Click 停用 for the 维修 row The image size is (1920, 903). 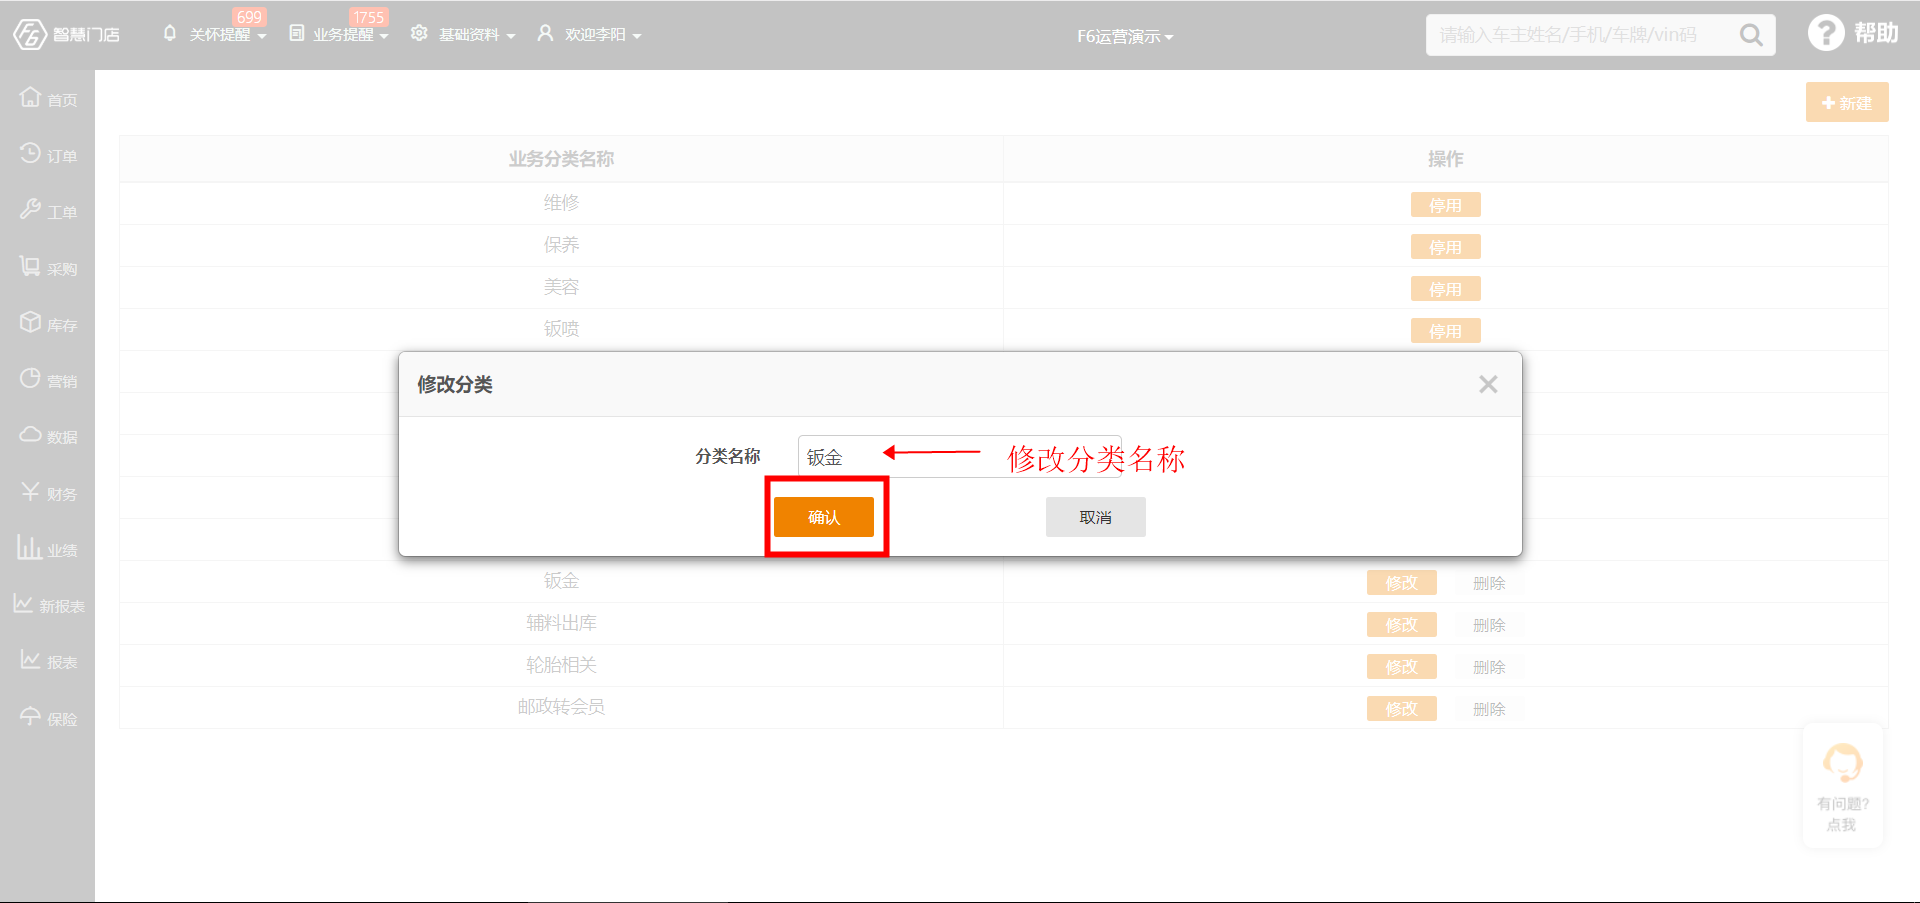click(1446, 205)
